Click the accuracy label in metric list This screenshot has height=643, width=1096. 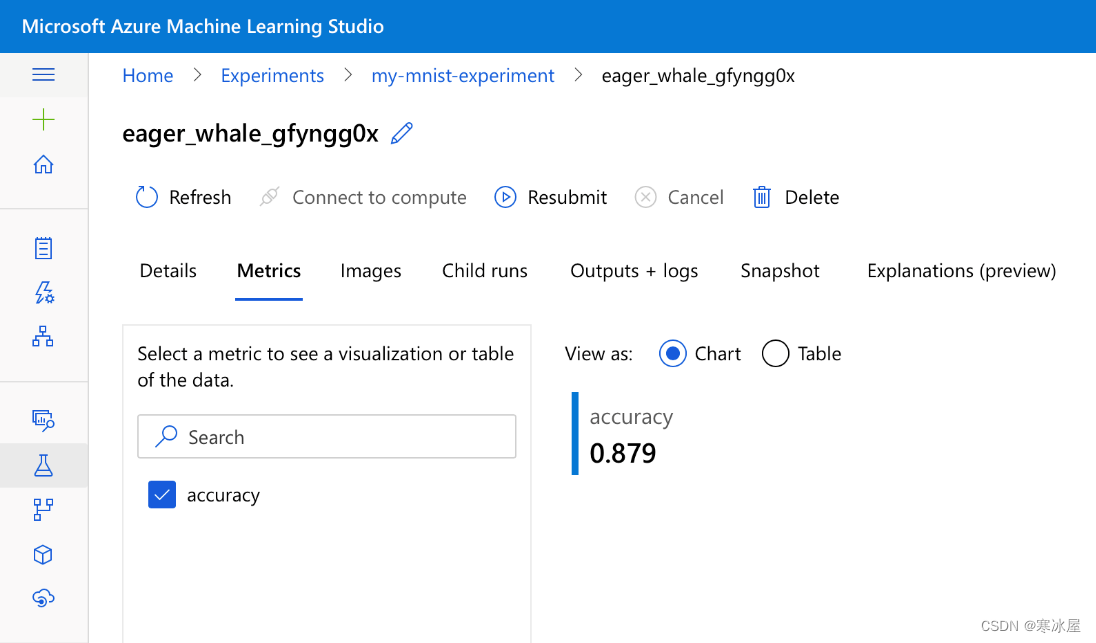223,495
